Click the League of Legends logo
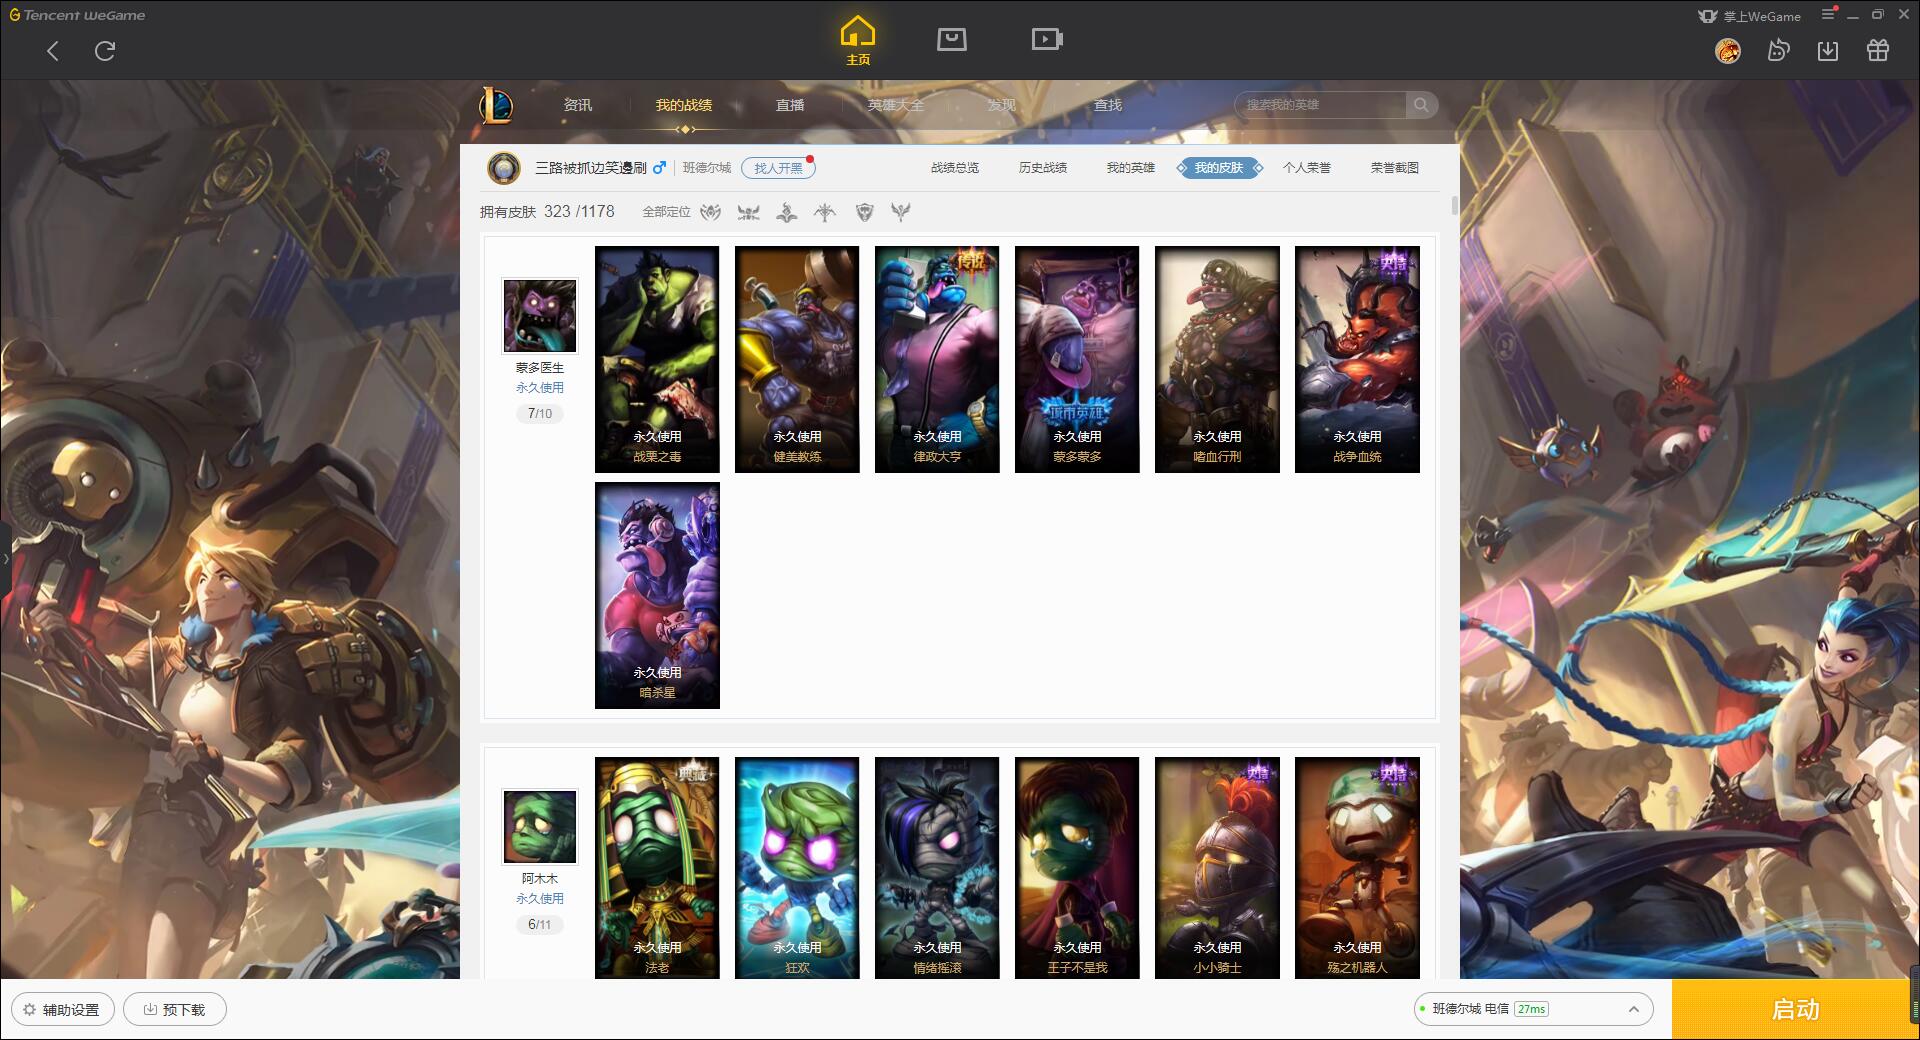Viewport: 1920px width, 1040px height. 496,105
